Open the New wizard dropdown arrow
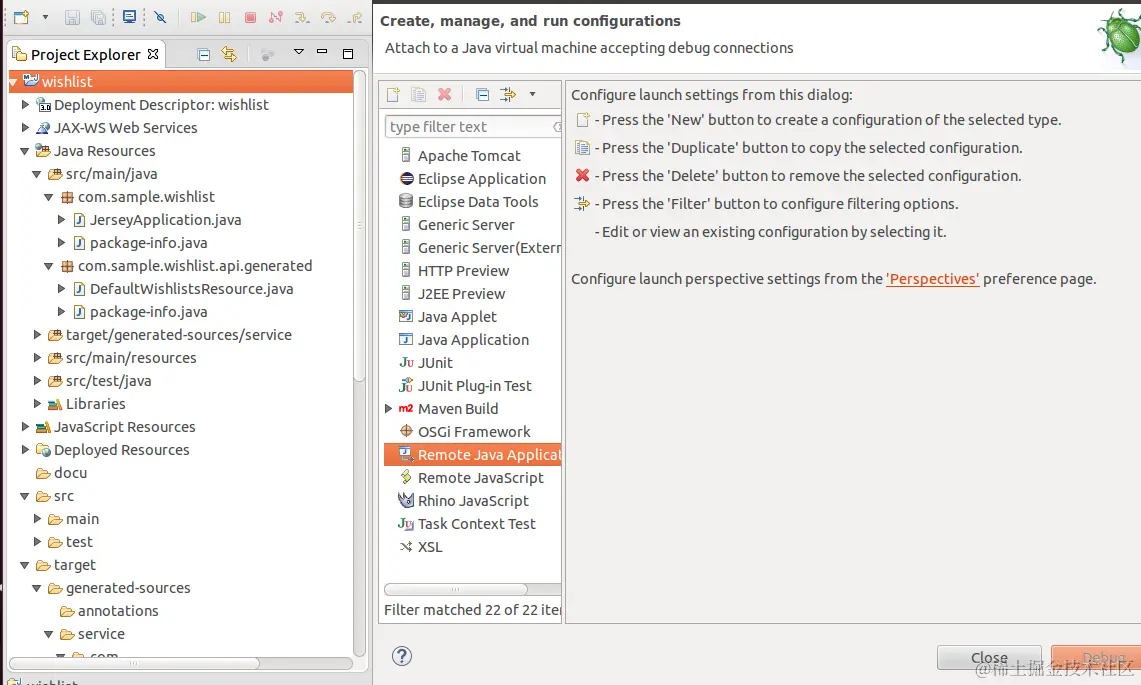Viewport: 1141px width, 685px height. point(45,17)
